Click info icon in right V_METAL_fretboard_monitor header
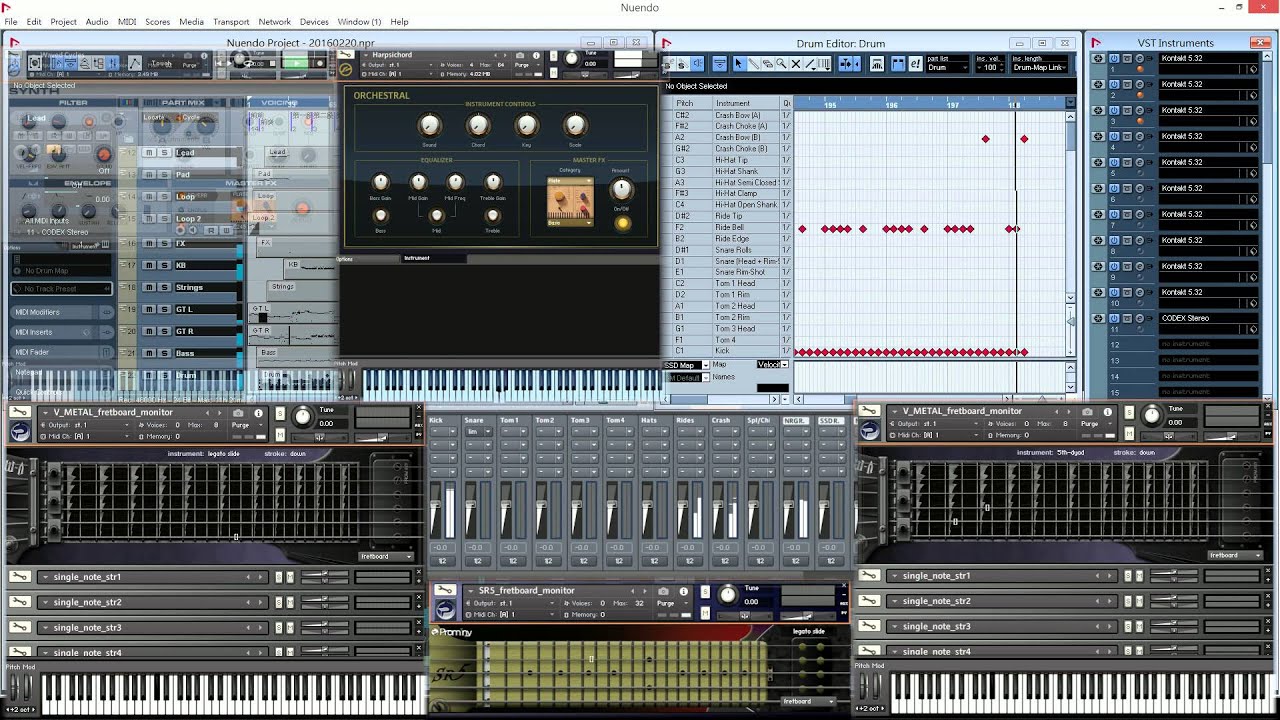Image resolution: width=1280 pixels, height=720 pixels. click(x=1107, y=411)
